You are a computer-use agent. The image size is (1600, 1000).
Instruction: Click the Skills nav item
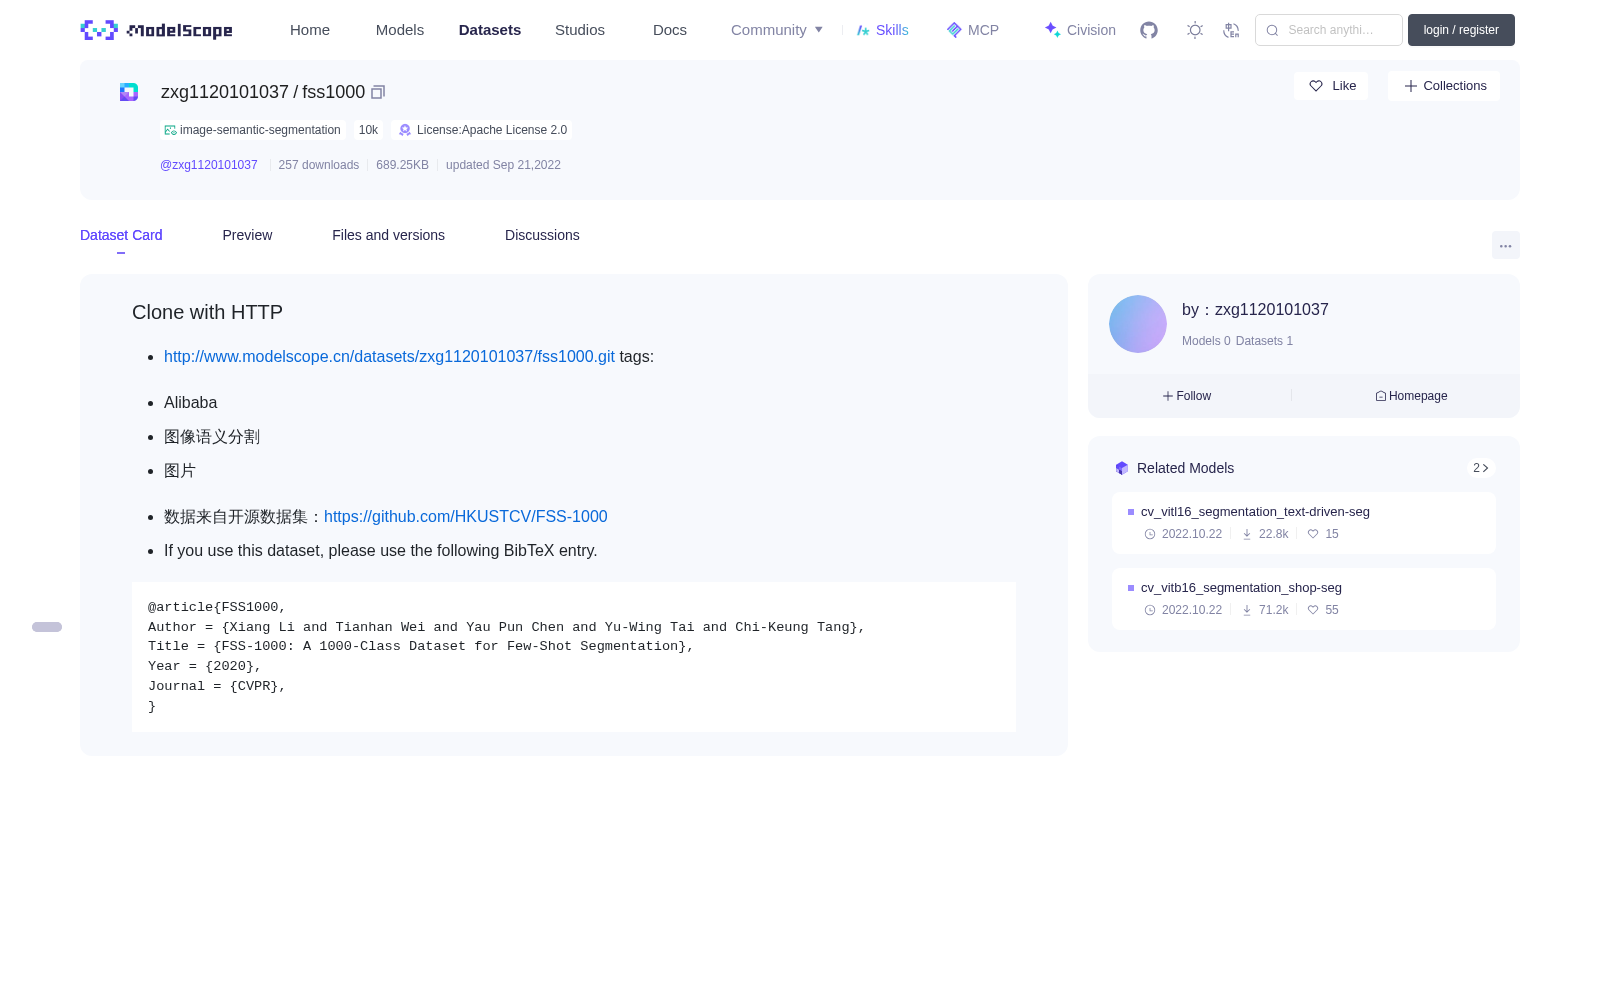coord(883,30)
